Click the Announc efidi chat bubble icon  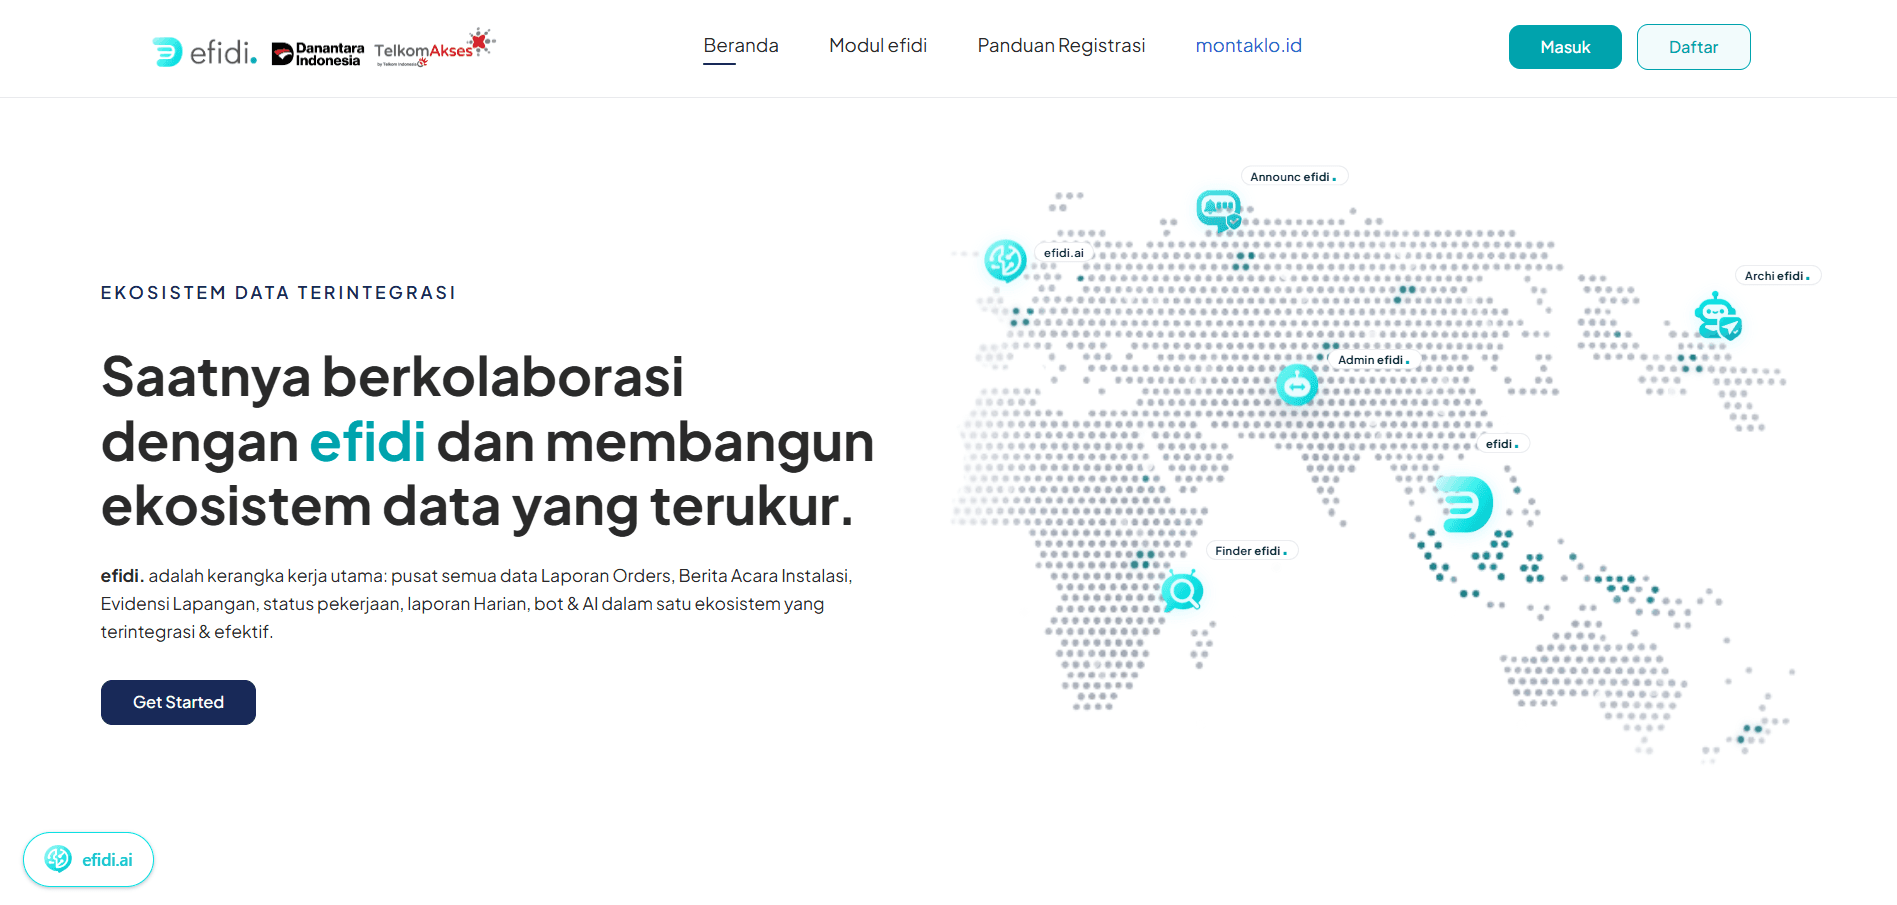point(1219,210)
